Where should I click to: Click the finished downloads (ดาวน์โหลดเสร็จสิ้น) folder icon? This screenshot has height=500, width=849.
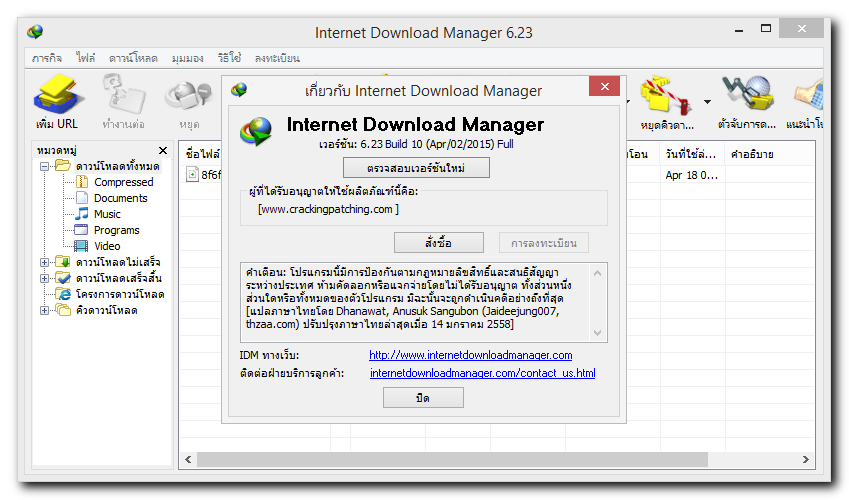63,278
